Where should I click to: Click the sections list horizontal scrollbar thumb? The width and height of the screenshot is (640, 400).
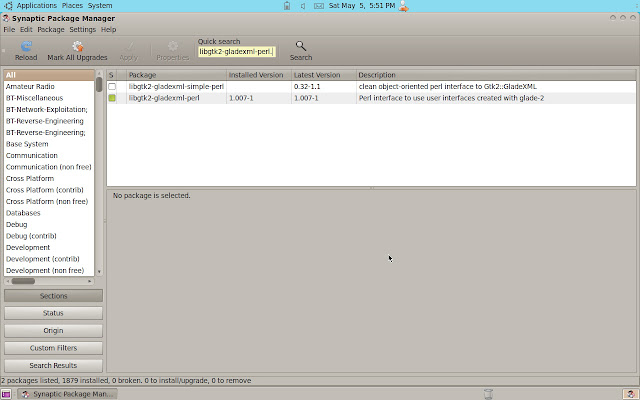click(23, 281)
